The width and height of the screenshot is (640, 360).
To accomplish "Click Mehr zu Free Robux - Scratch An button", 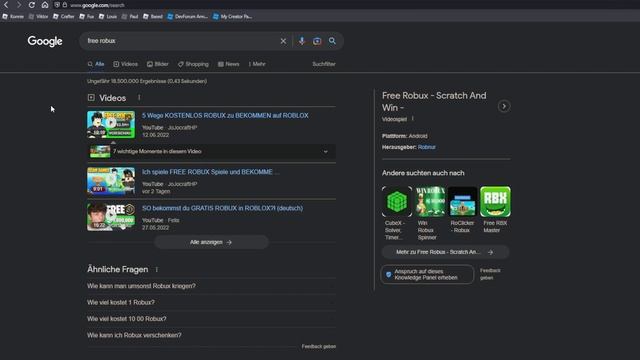I will [x=445, y=252].
